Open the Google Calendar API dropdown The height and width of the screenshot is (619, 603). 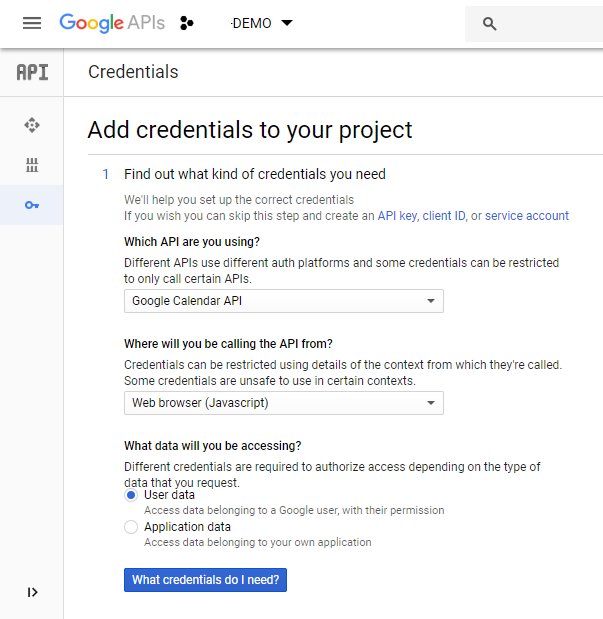coord(284,301)
